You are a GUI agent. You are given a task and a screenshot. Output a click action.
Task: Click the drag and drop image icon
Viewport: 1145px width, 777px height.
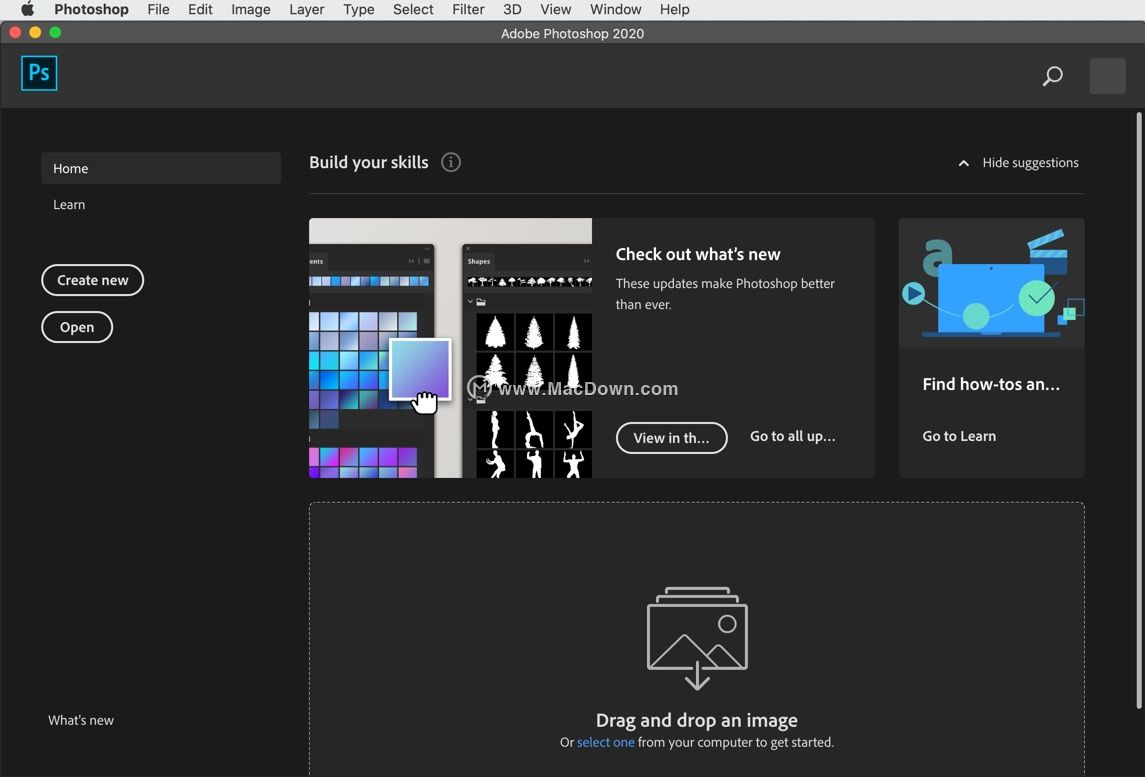coord(697,638)
